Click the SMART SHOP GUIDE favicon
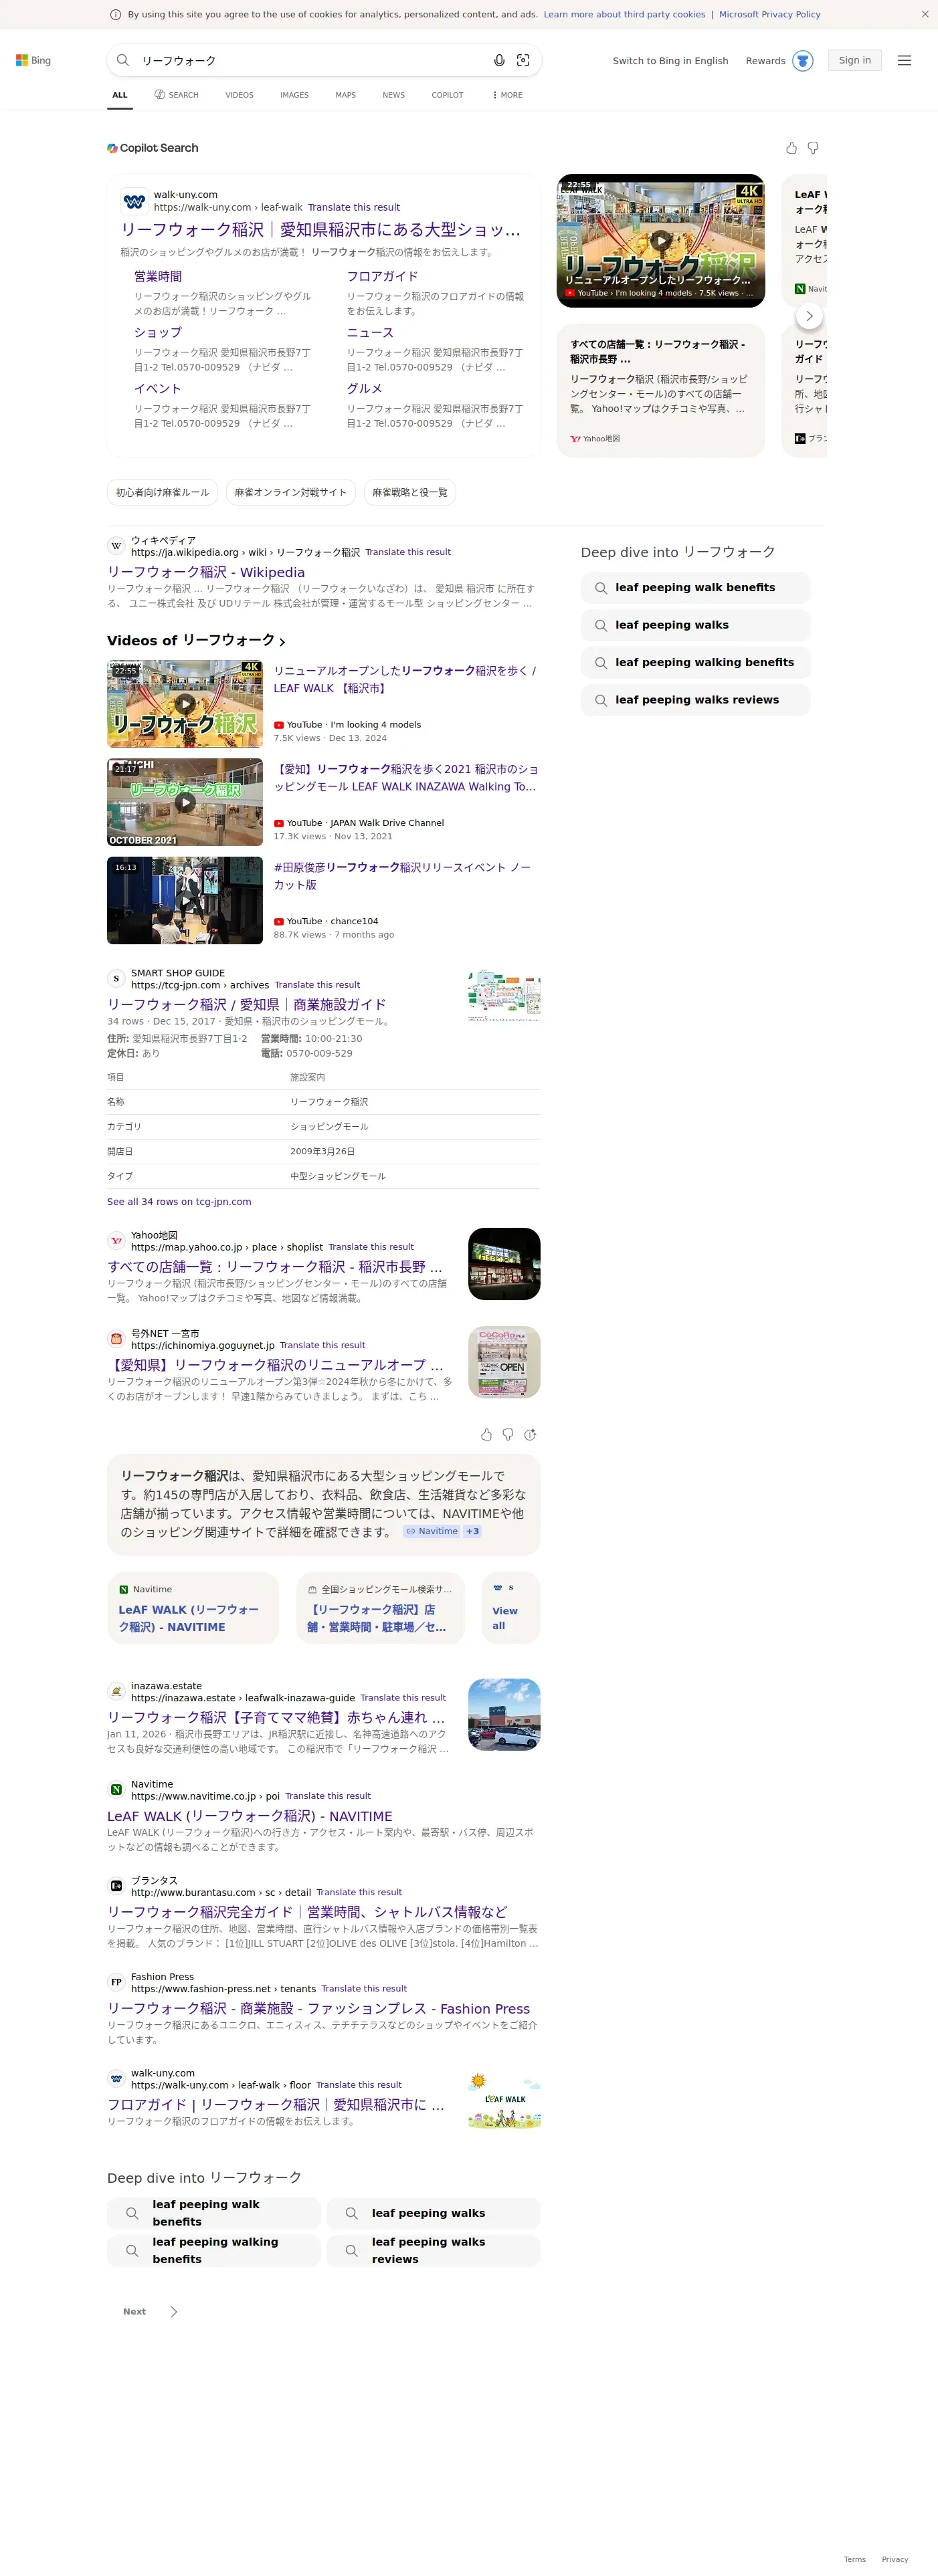Screen dimensions: 938x2576 [116, 979]
